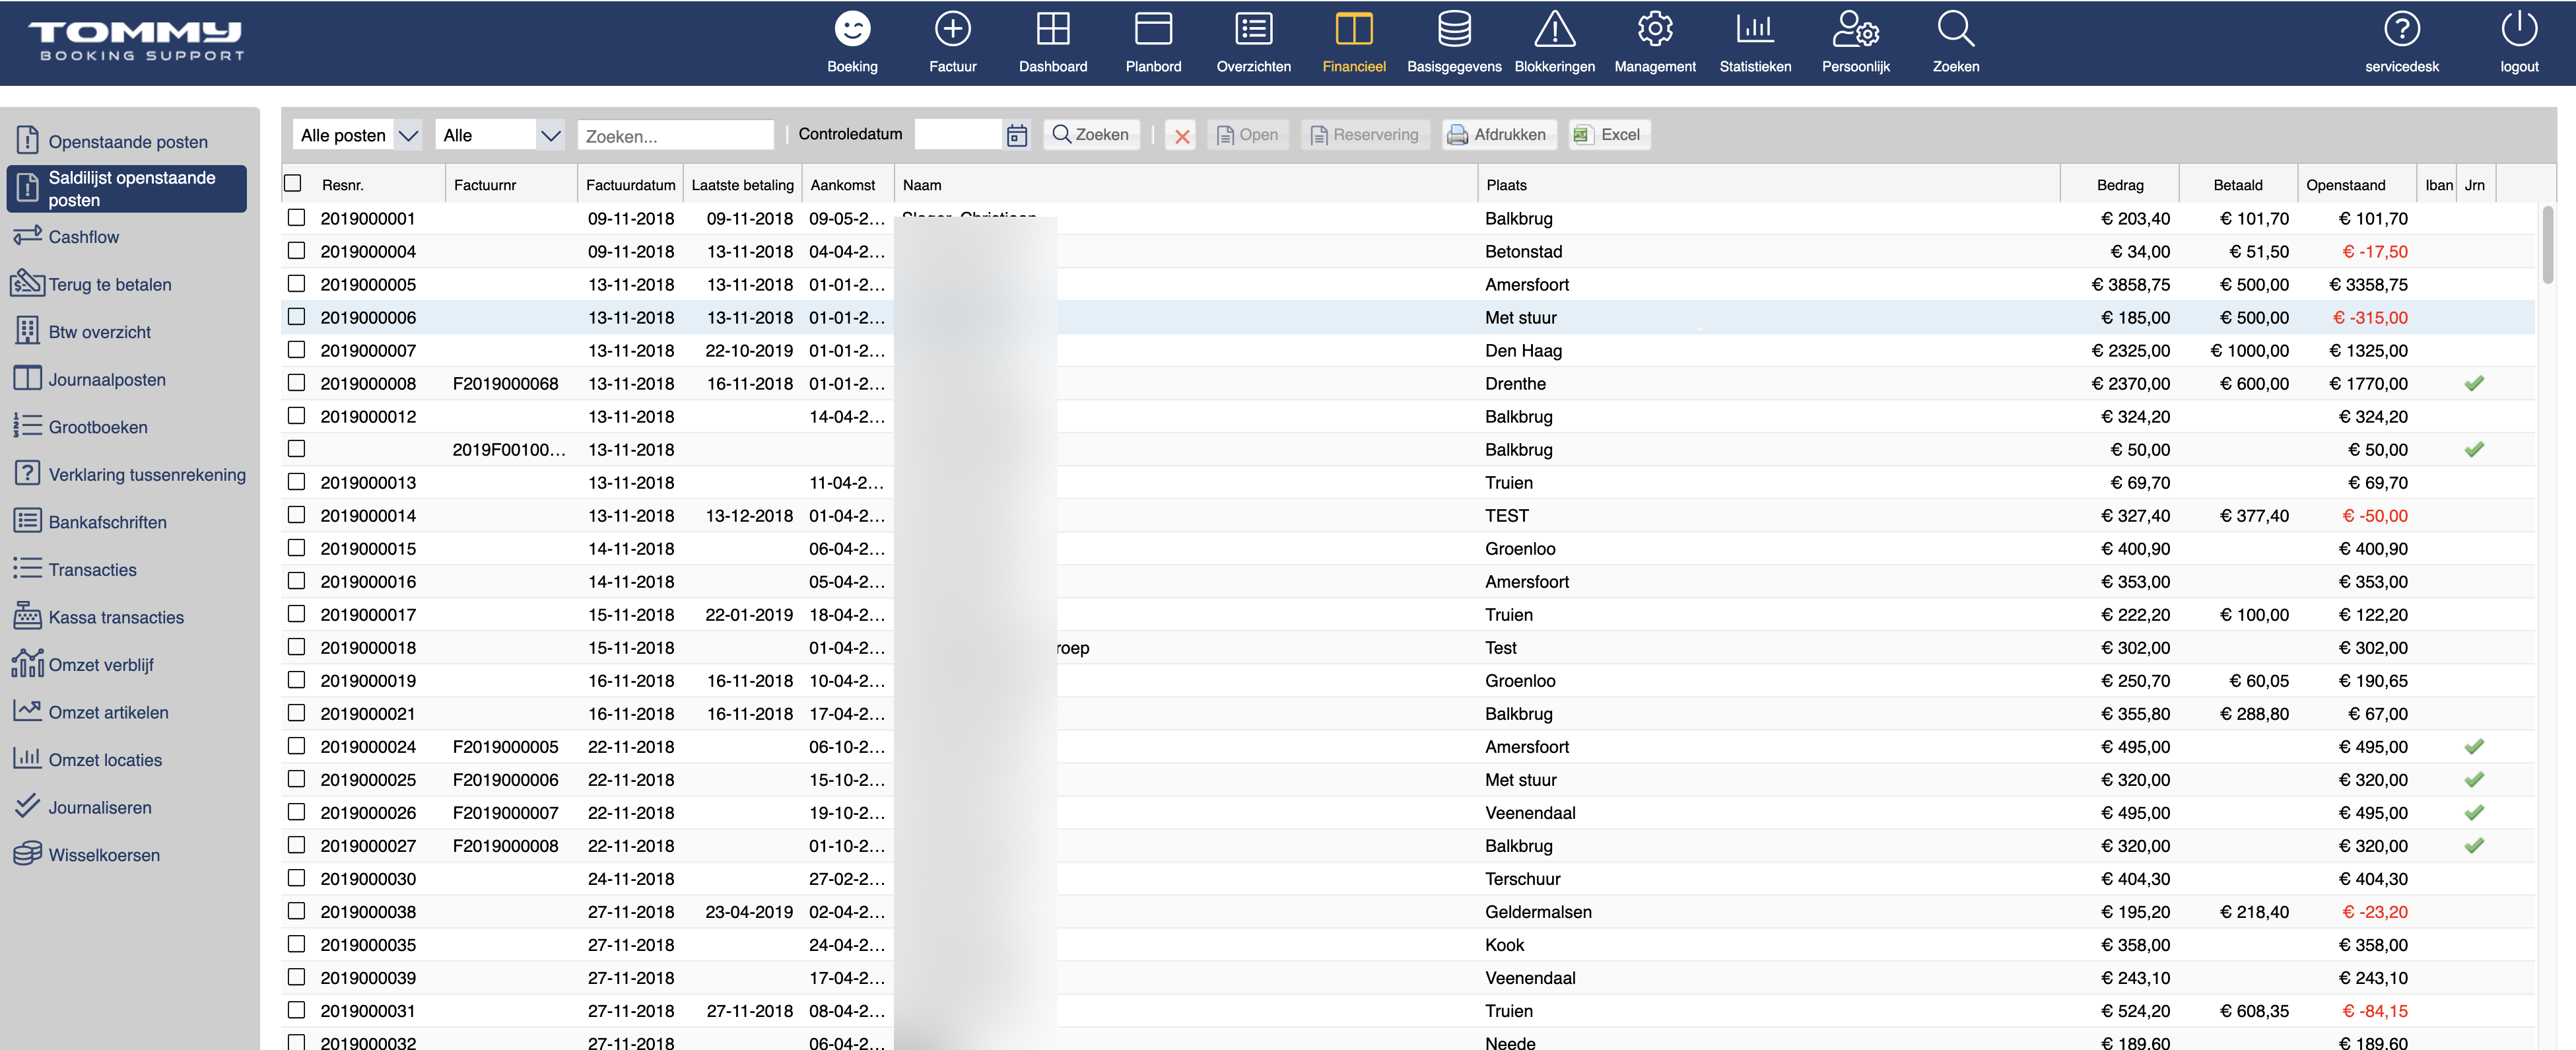
Task: Toggle the select-all checkbox in header
Action: (x=293, y=183)
